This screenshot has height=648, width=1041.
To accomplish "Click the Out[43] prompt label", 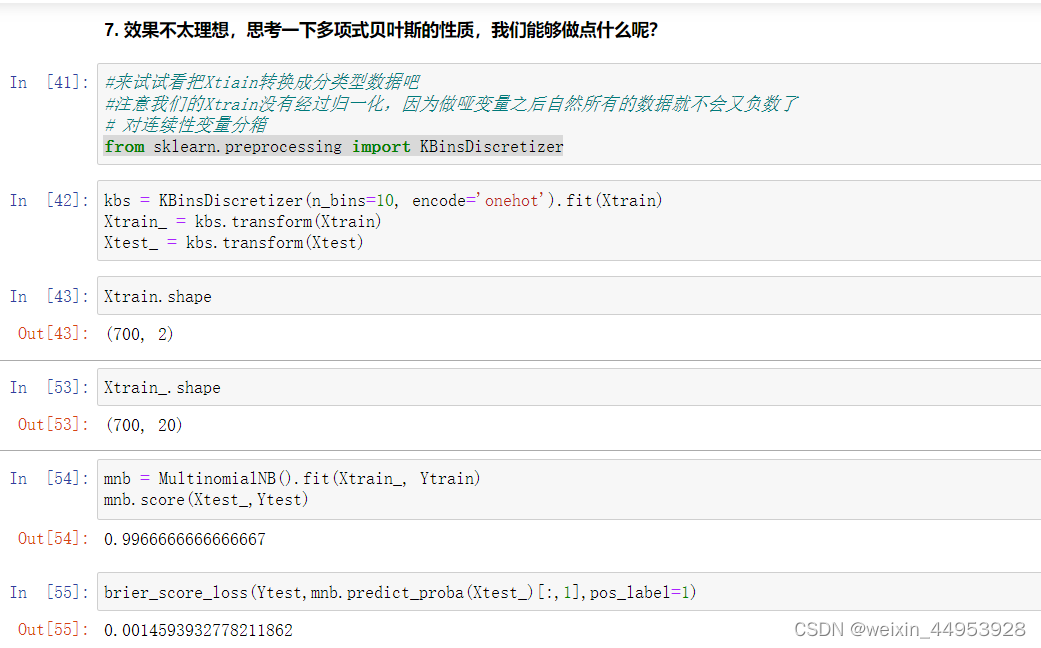I will click(x=53, y=333).
